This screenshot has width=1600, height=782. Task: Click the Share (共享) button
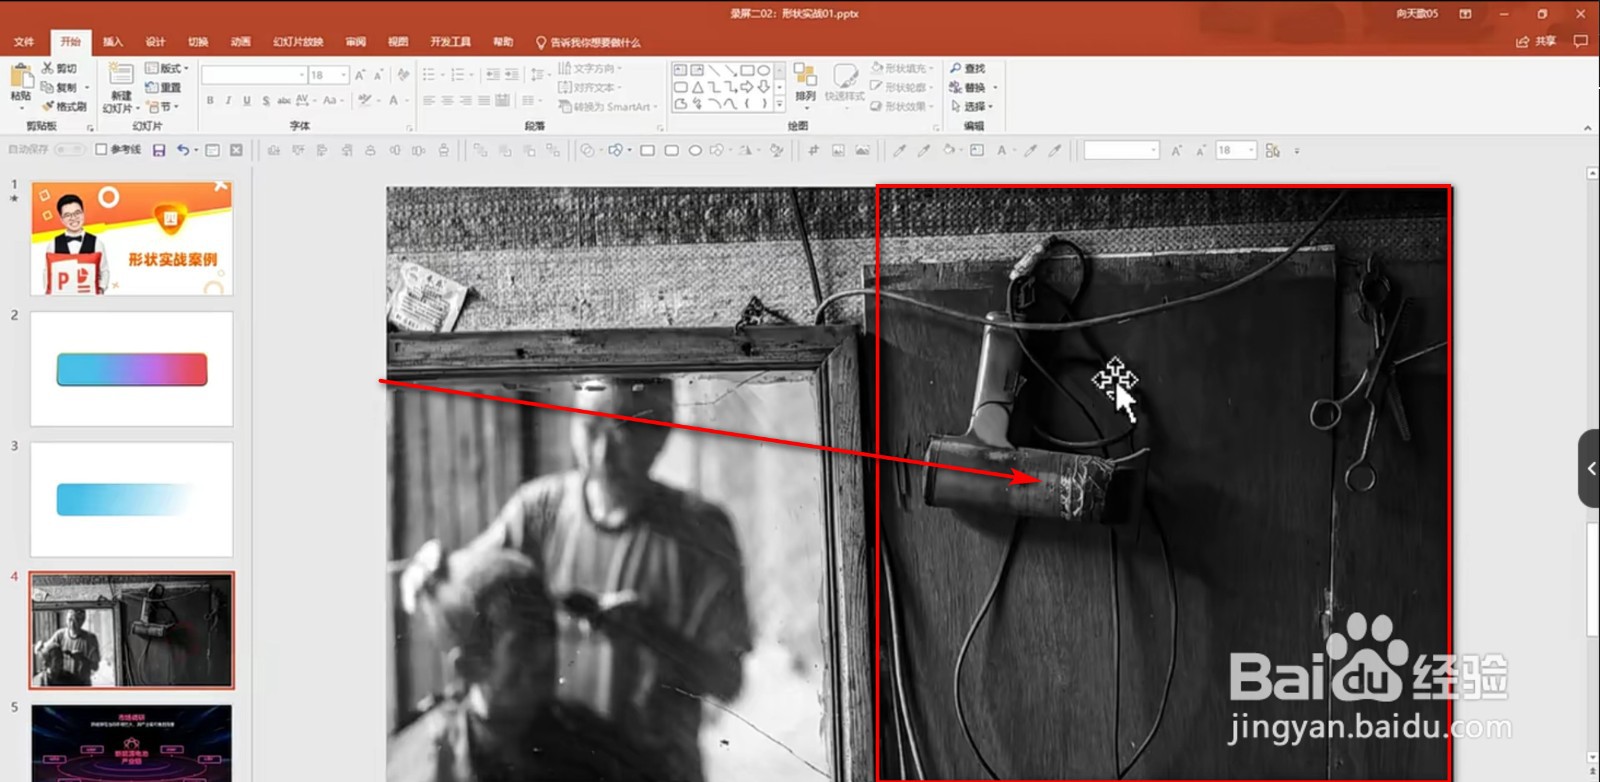(1537, 42)
